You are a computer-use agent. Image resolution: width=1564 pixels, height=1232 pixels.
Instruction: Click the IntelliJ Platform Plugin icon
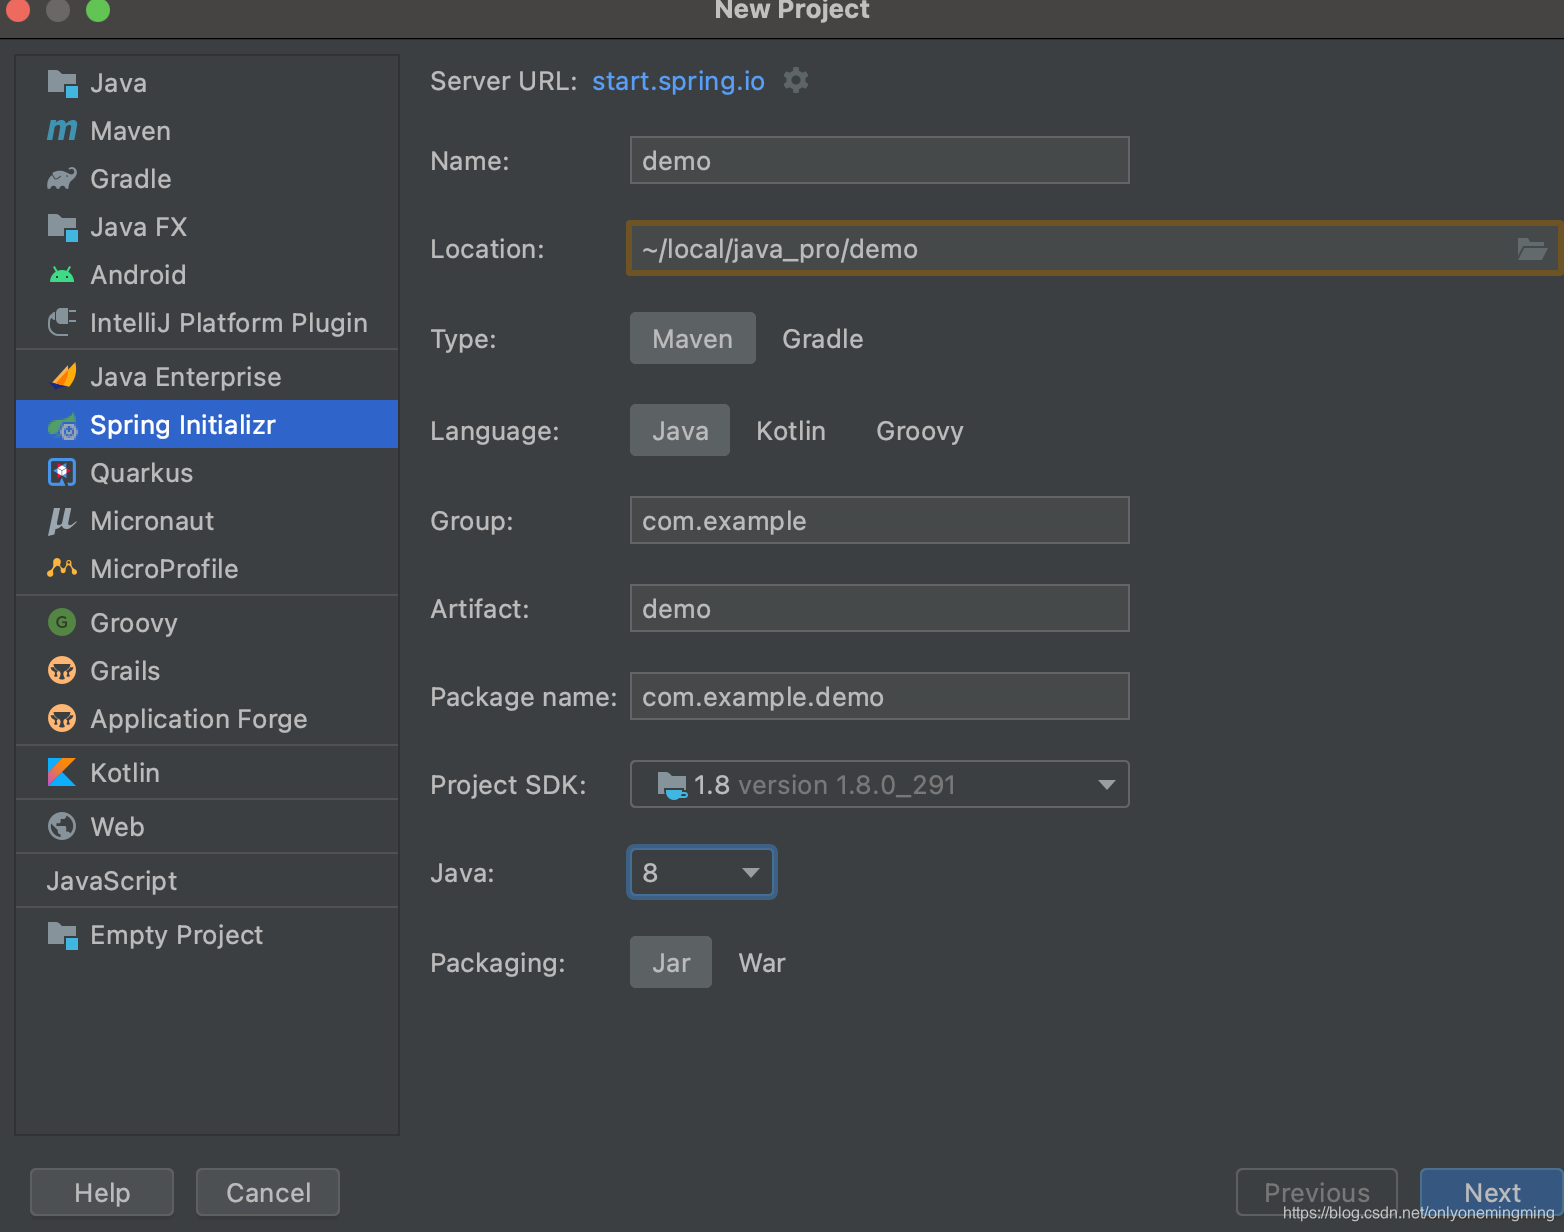[62, 323]
